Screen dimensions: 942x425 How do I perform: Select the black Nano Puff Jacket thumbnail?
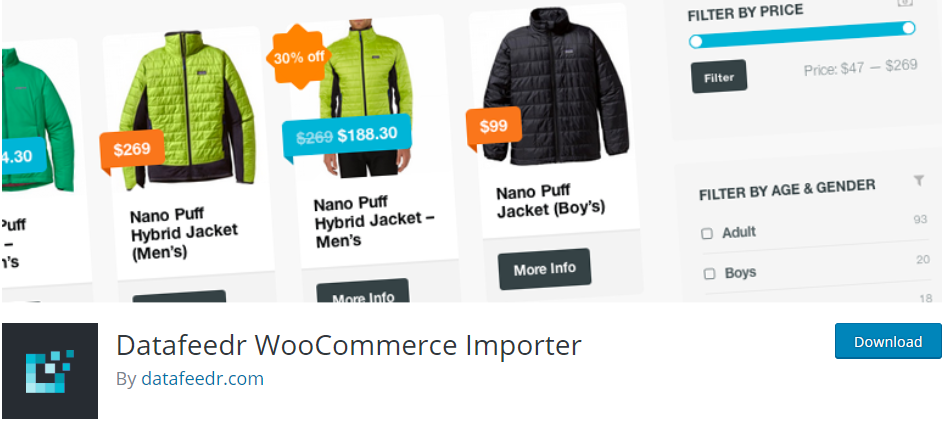click(x=555, y=87)
